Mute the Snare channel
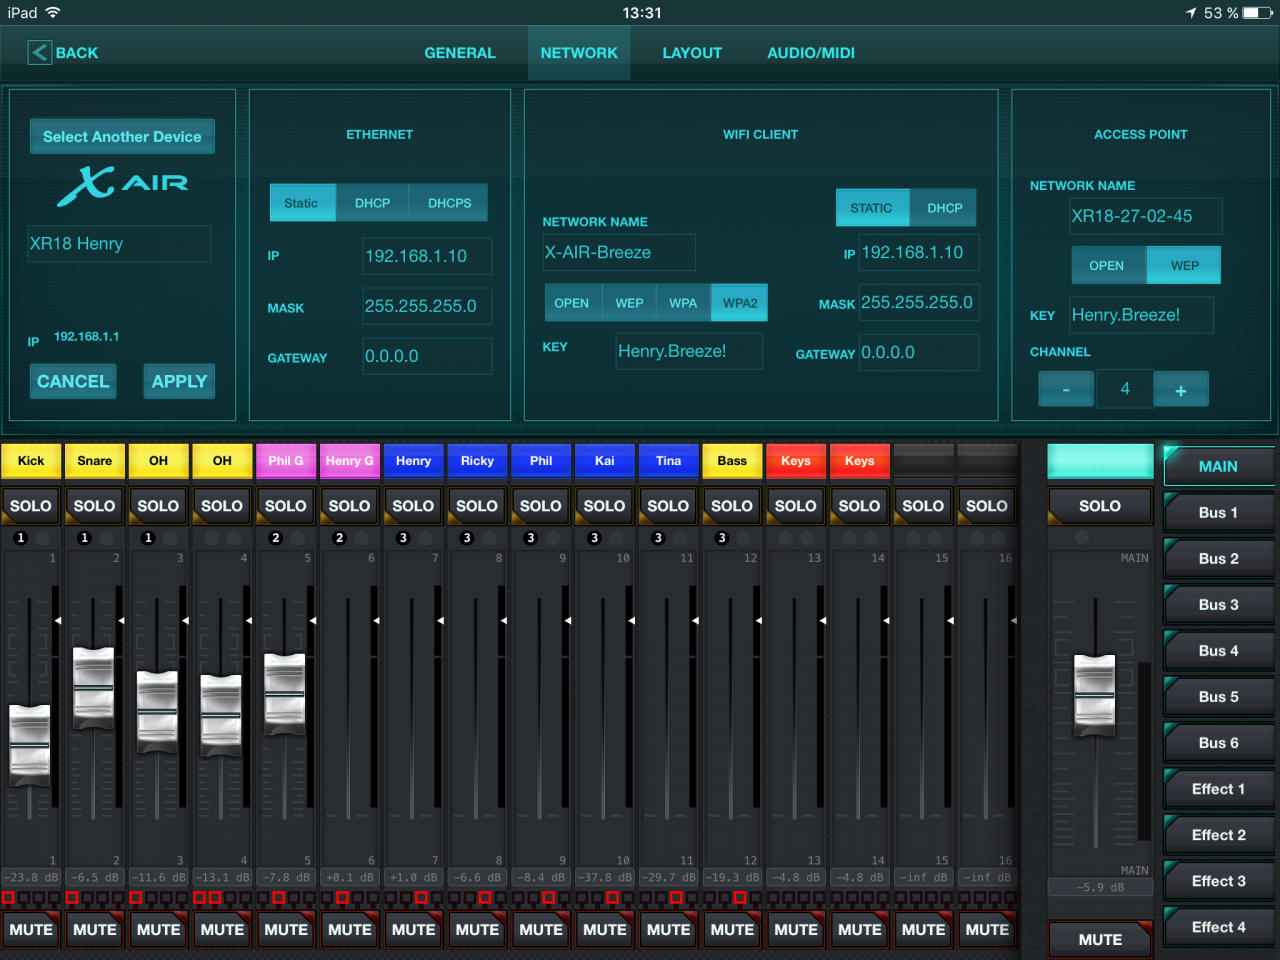Viewport: 1280px width, 960px height. pos(95,929)
